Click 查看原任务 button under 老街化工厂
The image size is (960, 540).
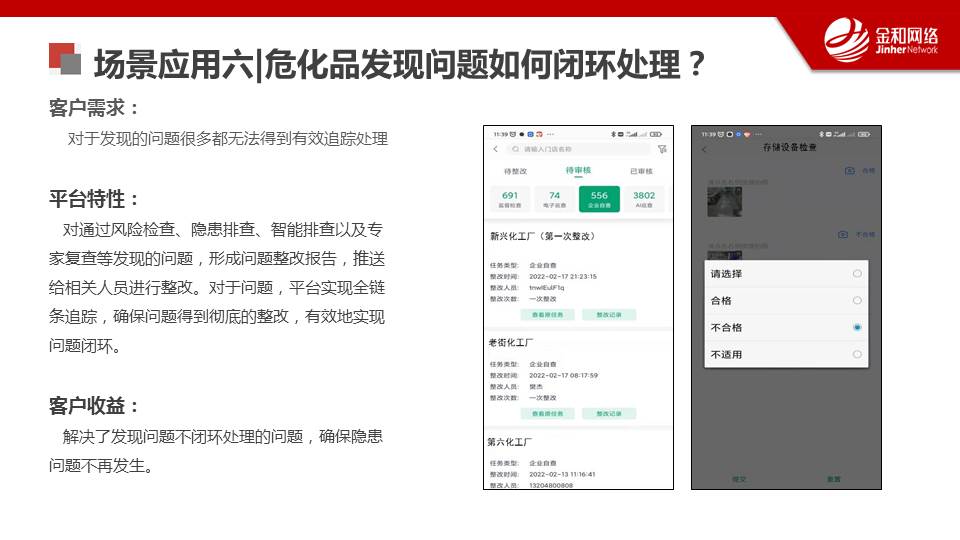tap(547, 414)
